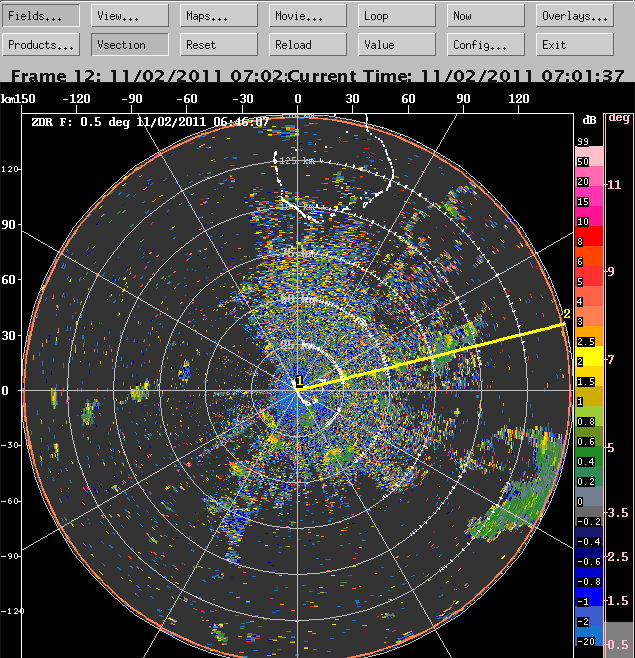The height and width of the screenshot is (658, 635).
Task: Activate the Value readout button
Action: click(x=397, y=44)
